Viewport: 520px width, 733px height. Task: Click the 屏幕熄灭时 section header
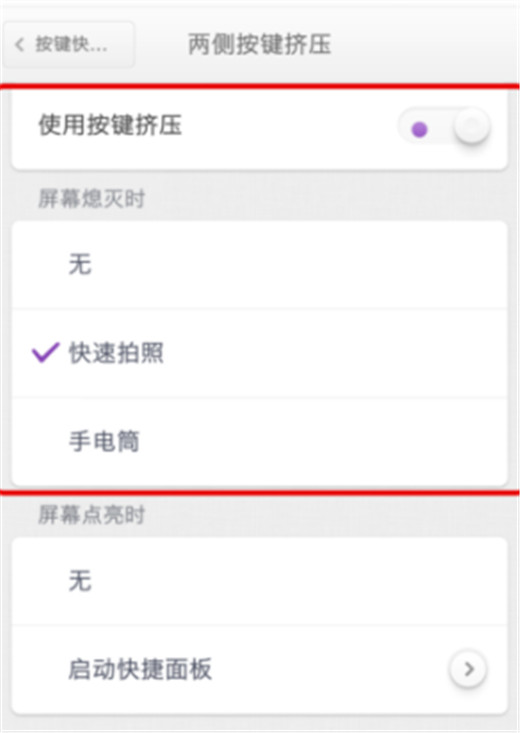pyautogui.click(x=92, y=199)
